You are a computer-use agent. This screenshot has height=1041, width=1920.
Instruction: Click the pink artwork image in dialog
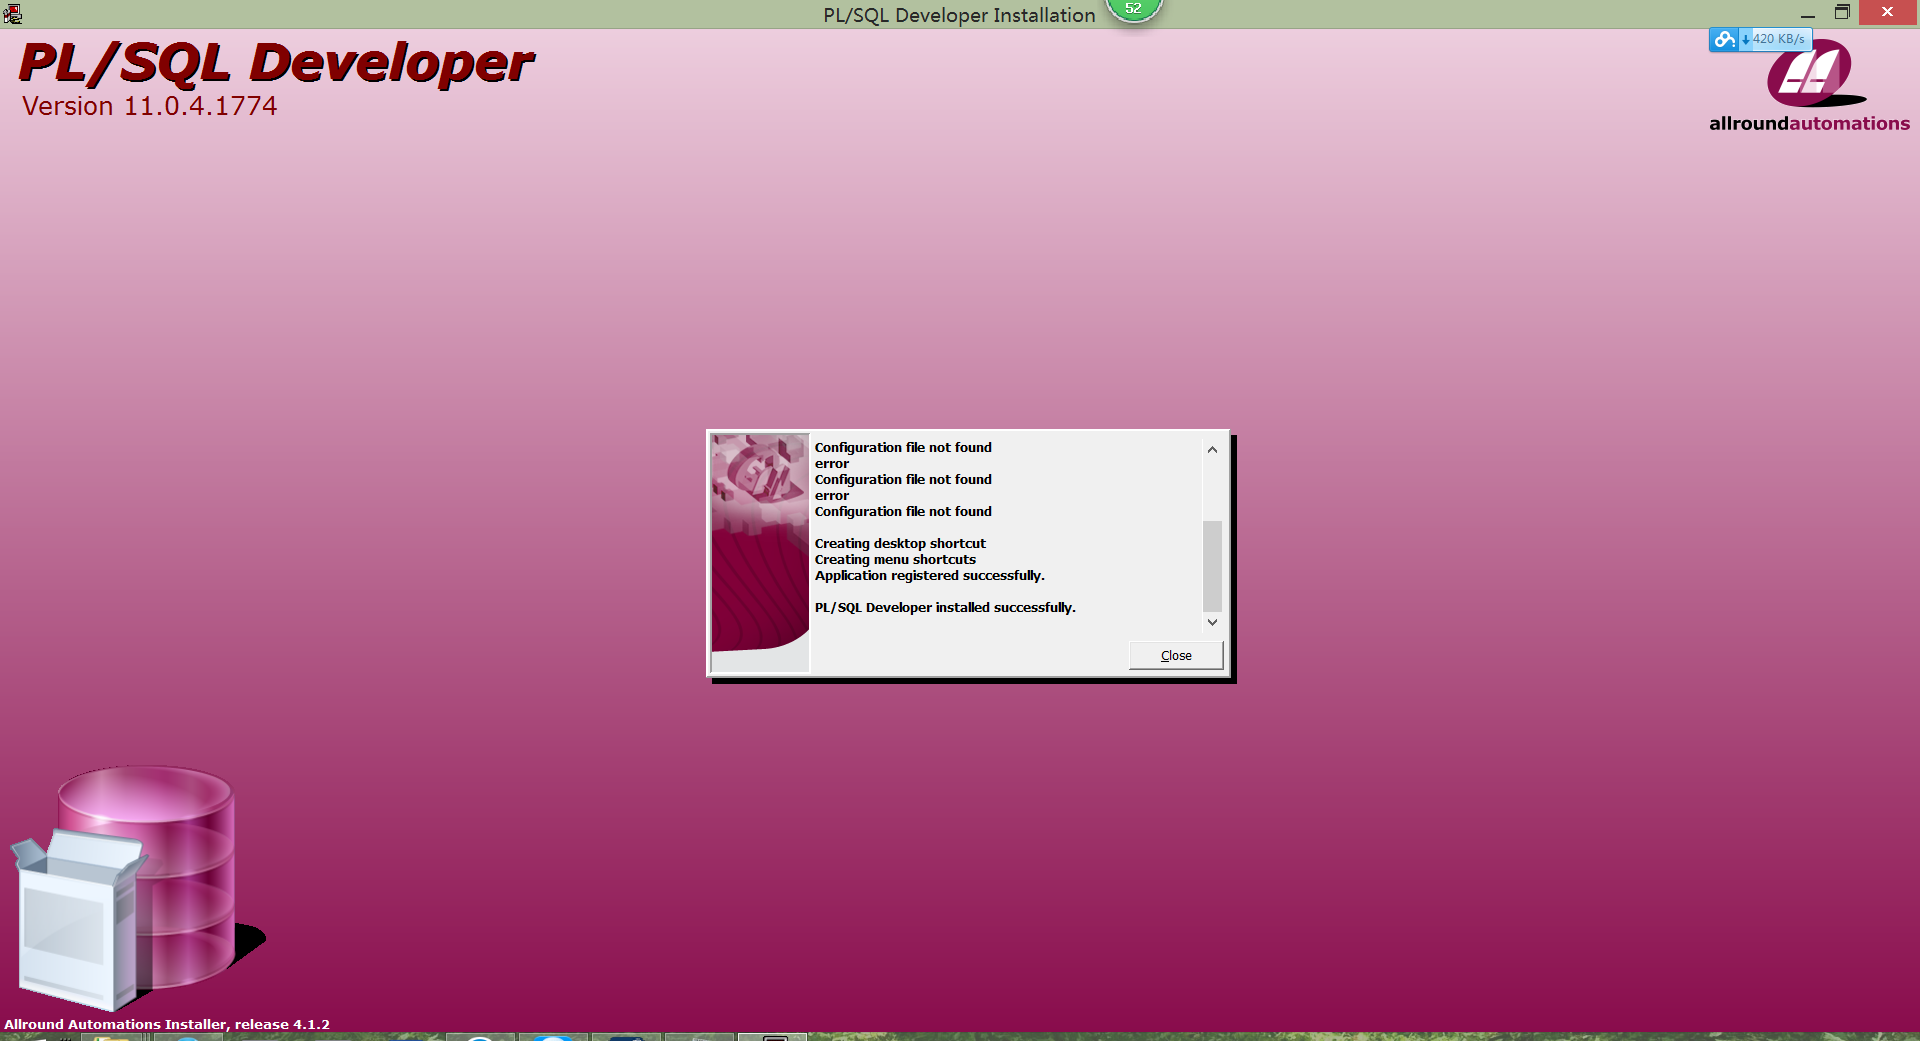point(760,552)
